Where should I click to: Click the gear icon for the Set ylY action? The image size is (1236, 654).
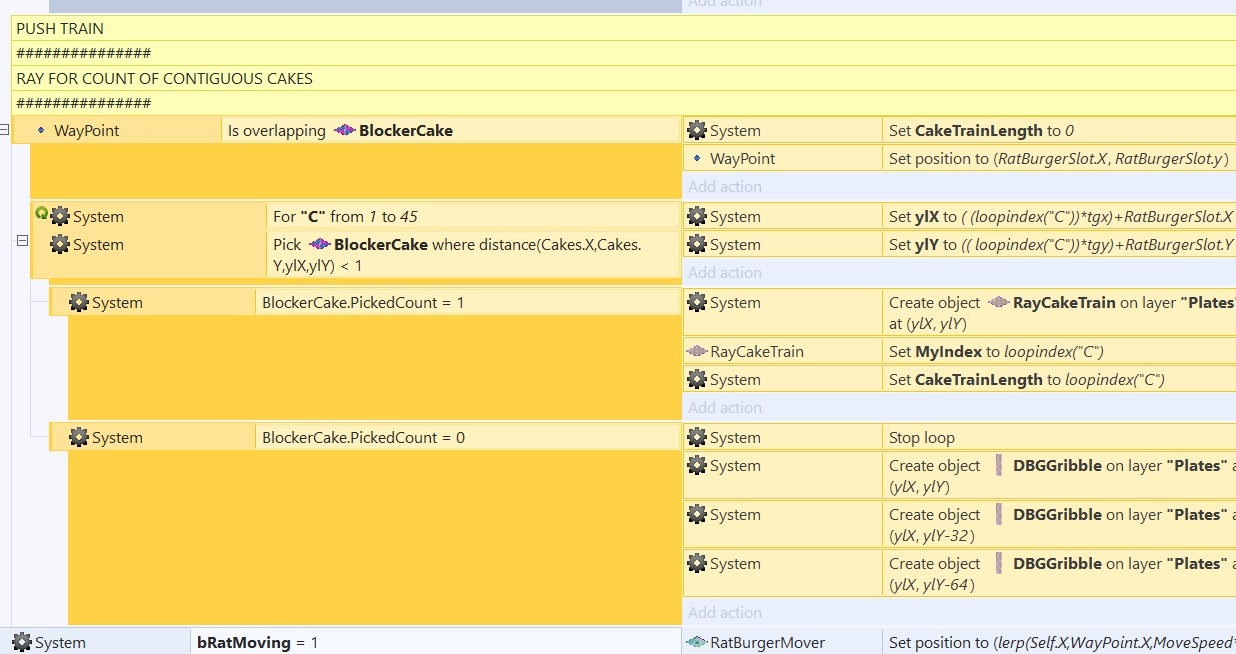pyautogui.click(x=697, y=244)
